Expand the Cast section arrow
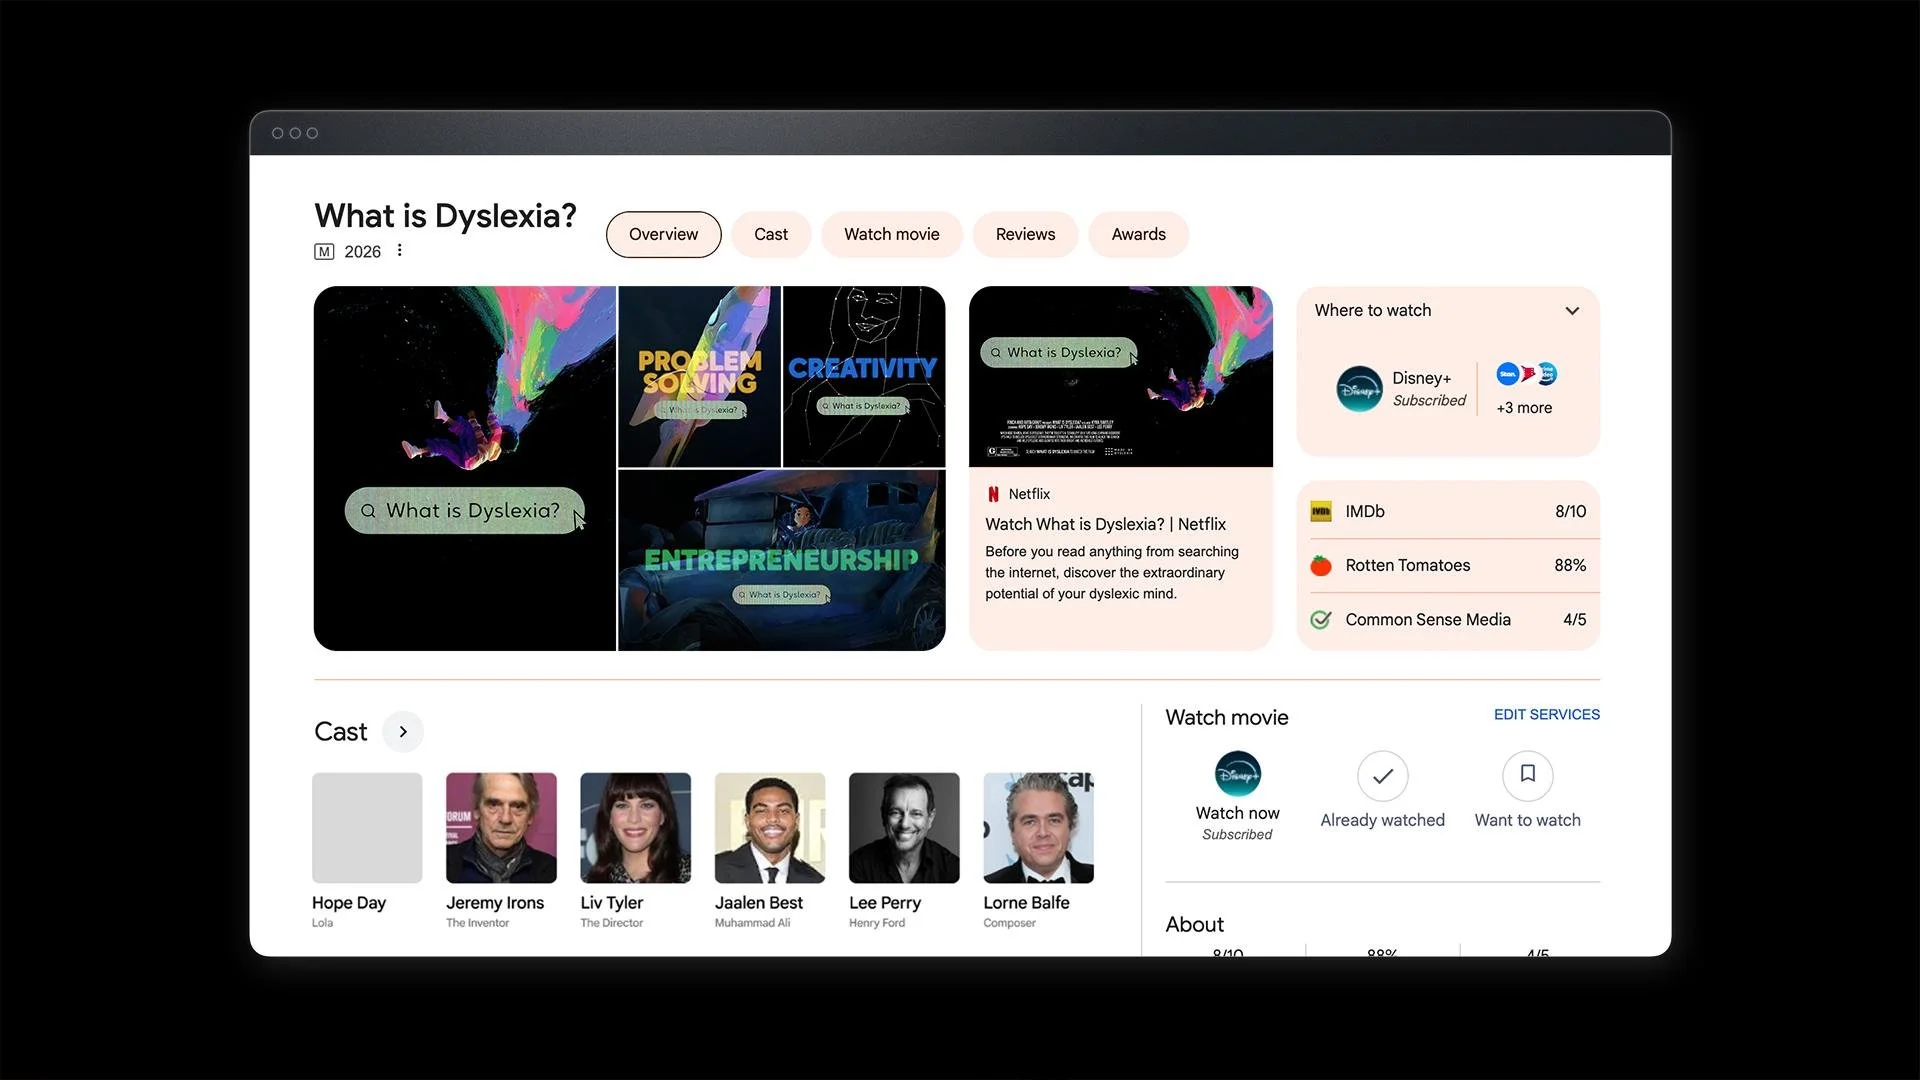The width and height of the screenshot is (1920, 1080). [403, 732]
